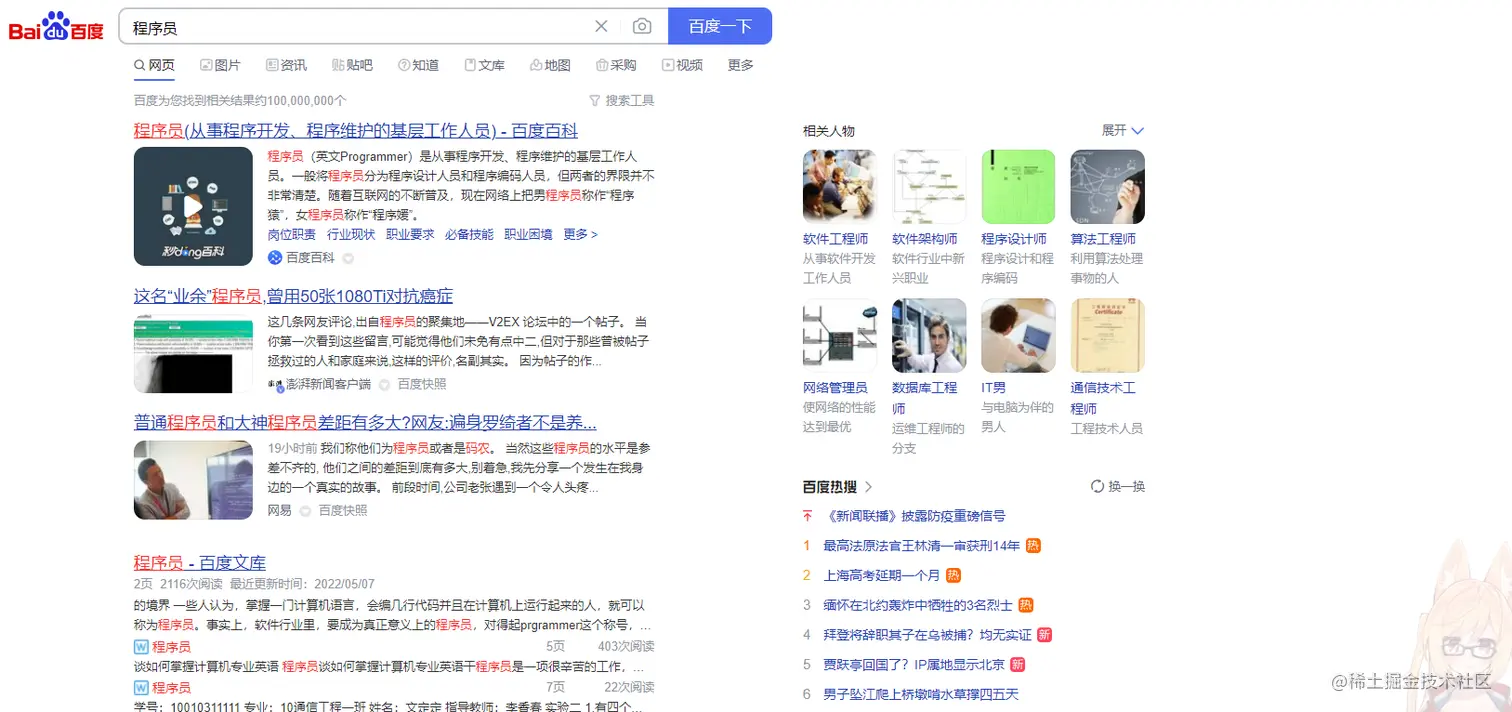The image size is (1512, 712).
Task: Click 澎湃新闻客户端 source label
Action: tap(328, 384)
